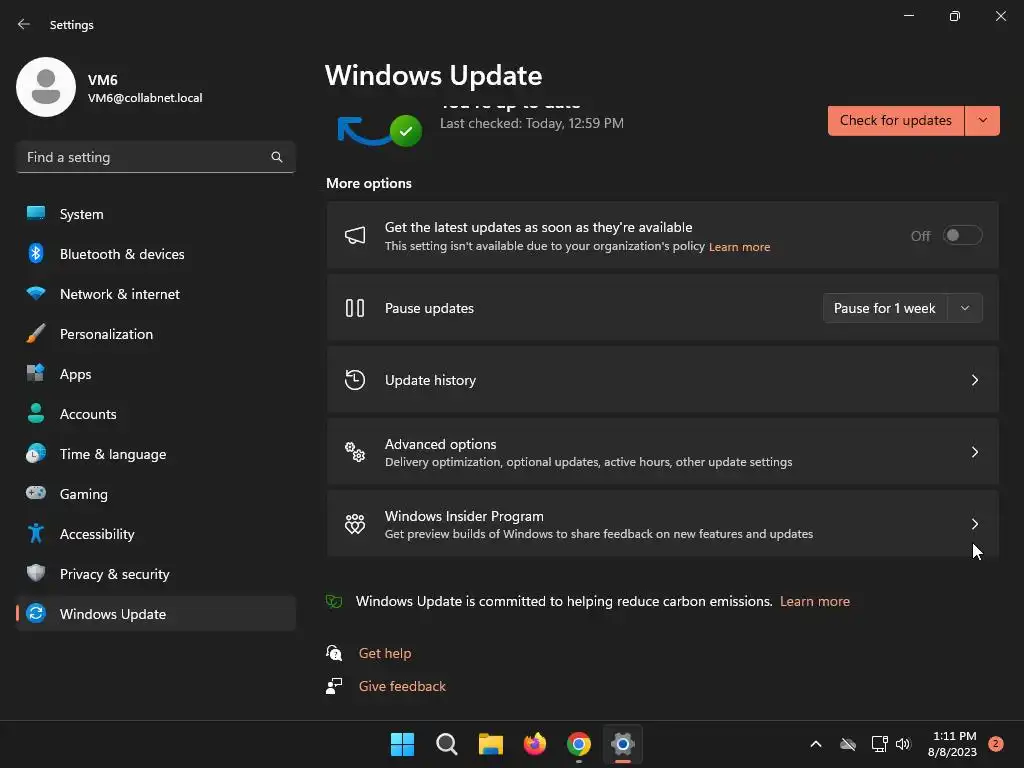
Task: Toggle Get the latest updates switch
Action: [x=963, y=235]
